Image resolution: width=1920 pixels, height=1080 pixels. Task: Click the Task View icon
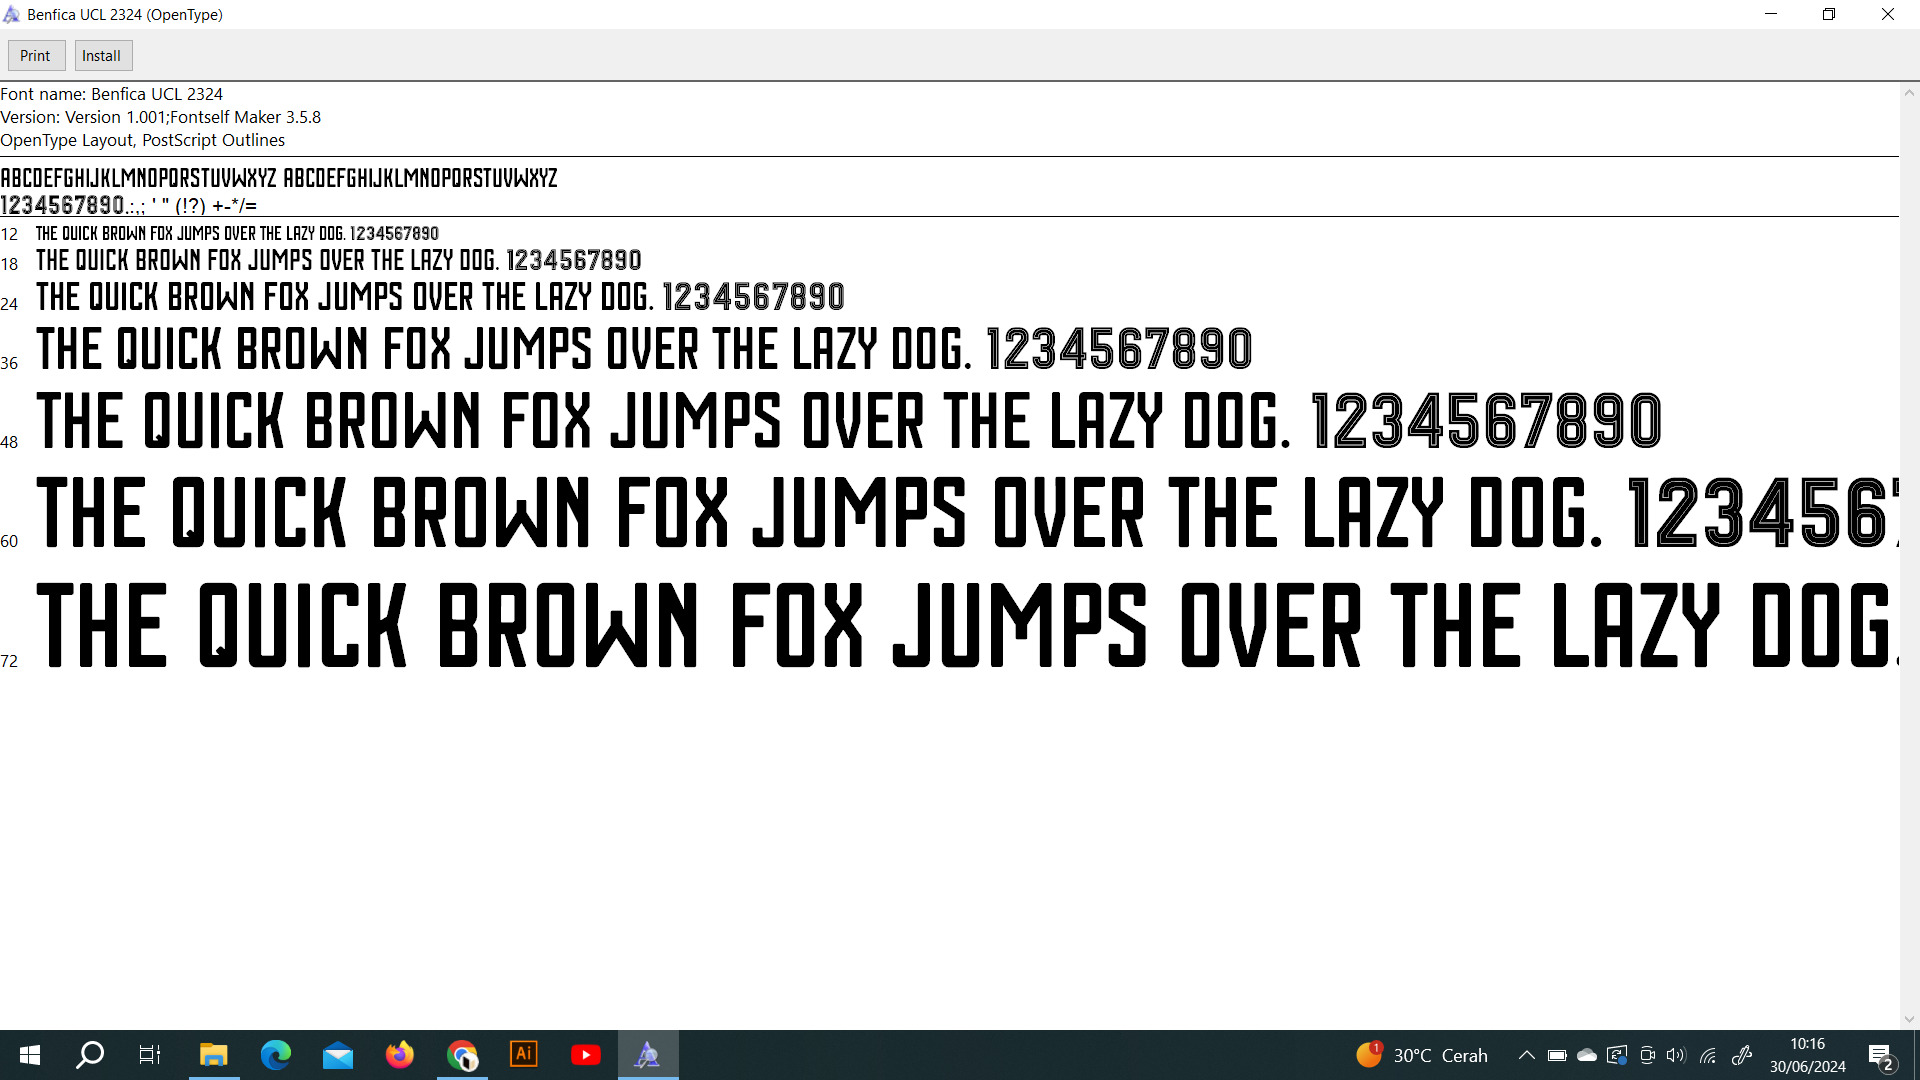tap(150, 1055)
